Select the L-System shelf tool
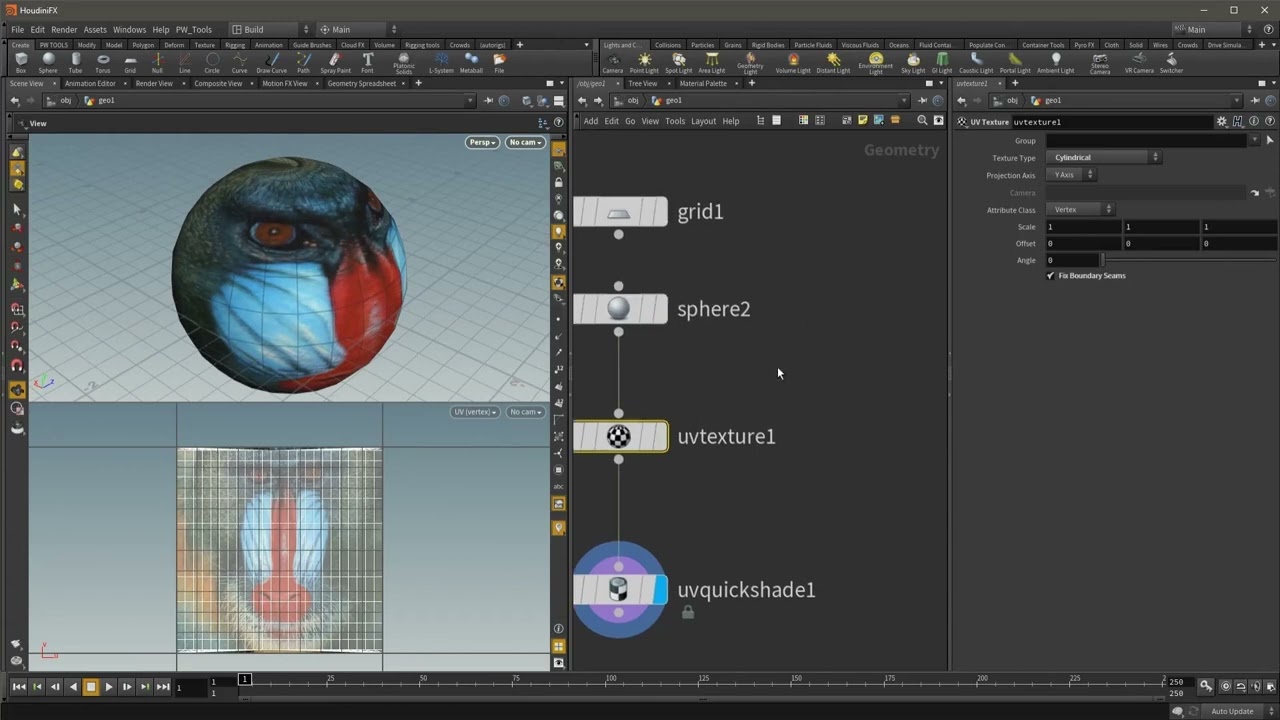1280x720 pixels. coord(441,63)
